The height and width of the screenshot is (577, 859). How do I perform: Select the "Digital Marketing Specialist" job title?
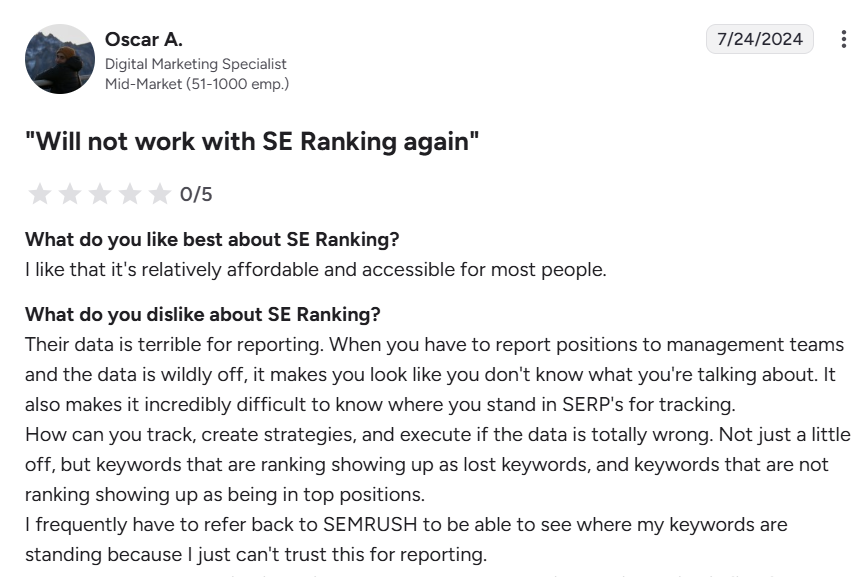click(196, 63)
